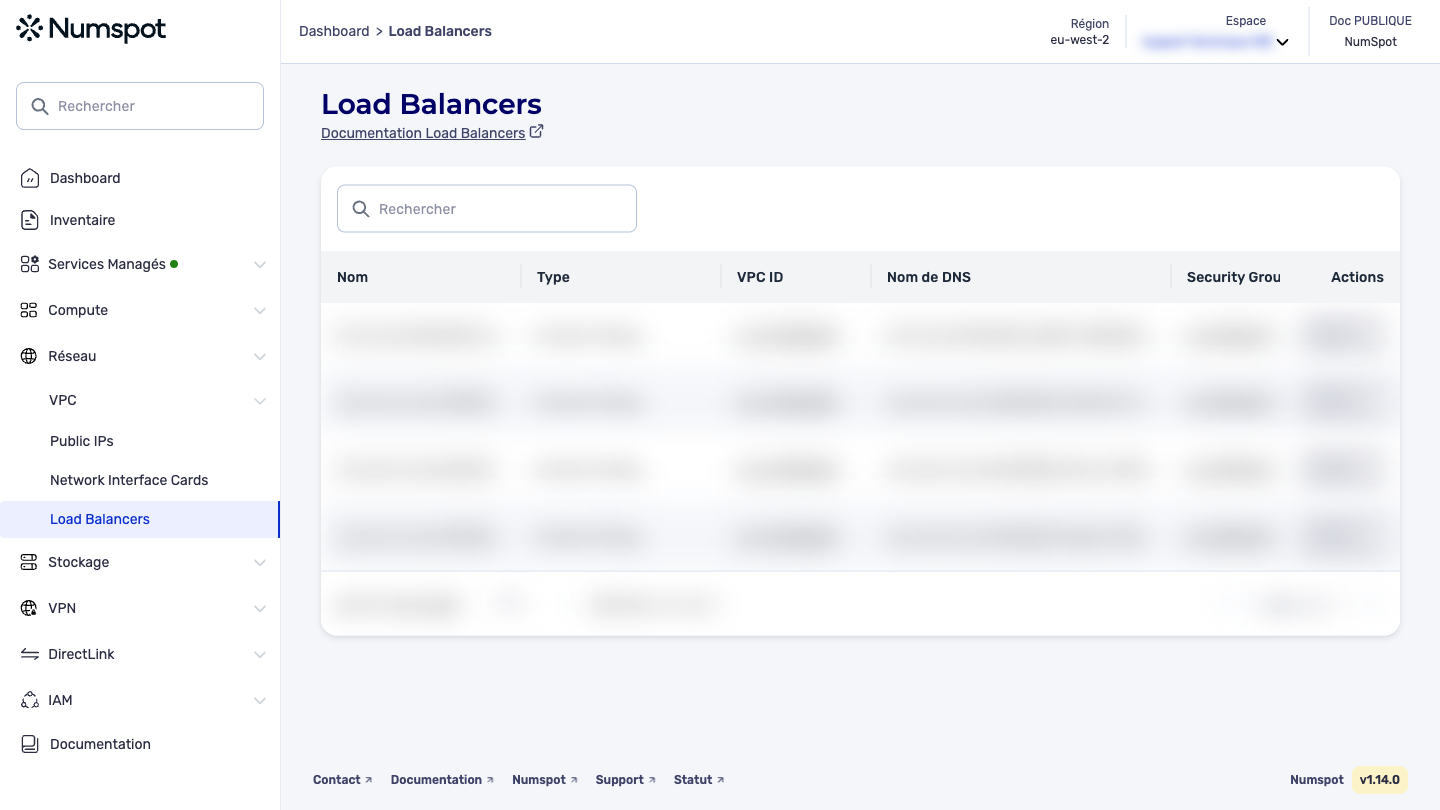Expand the Compute menu chevron

(260, 311)
